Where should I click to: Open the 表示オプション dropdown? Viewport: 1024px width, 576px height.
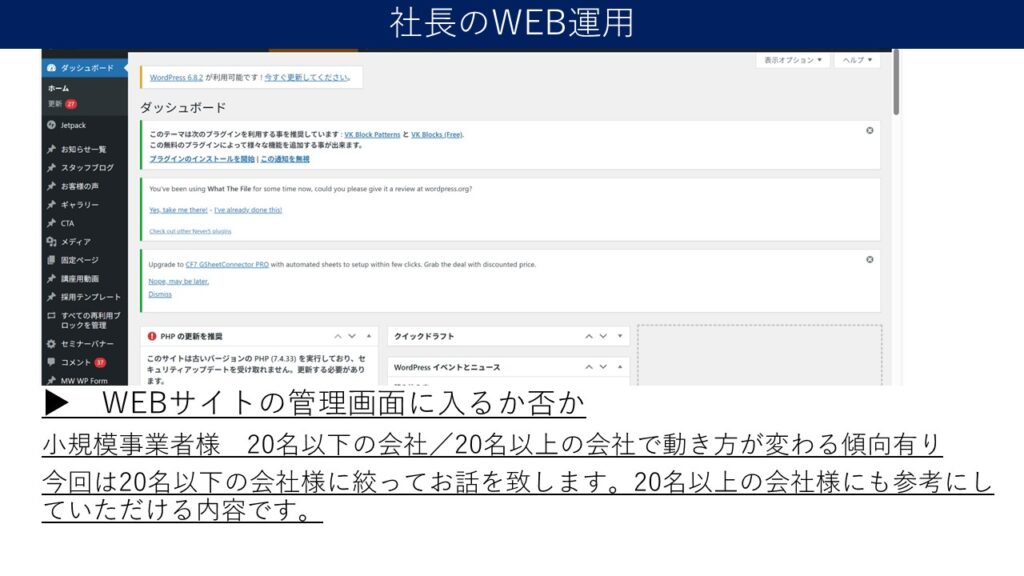(x=793, y=60)
